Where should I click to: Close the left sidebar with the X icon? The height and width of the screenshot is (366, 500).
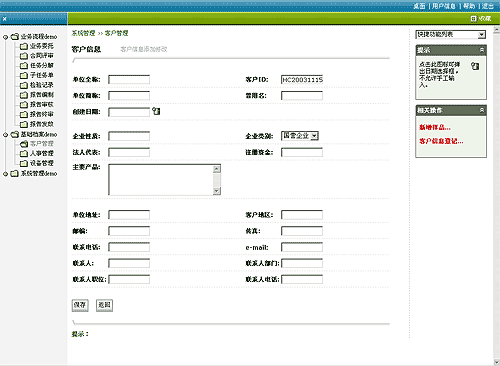point(5,19)
